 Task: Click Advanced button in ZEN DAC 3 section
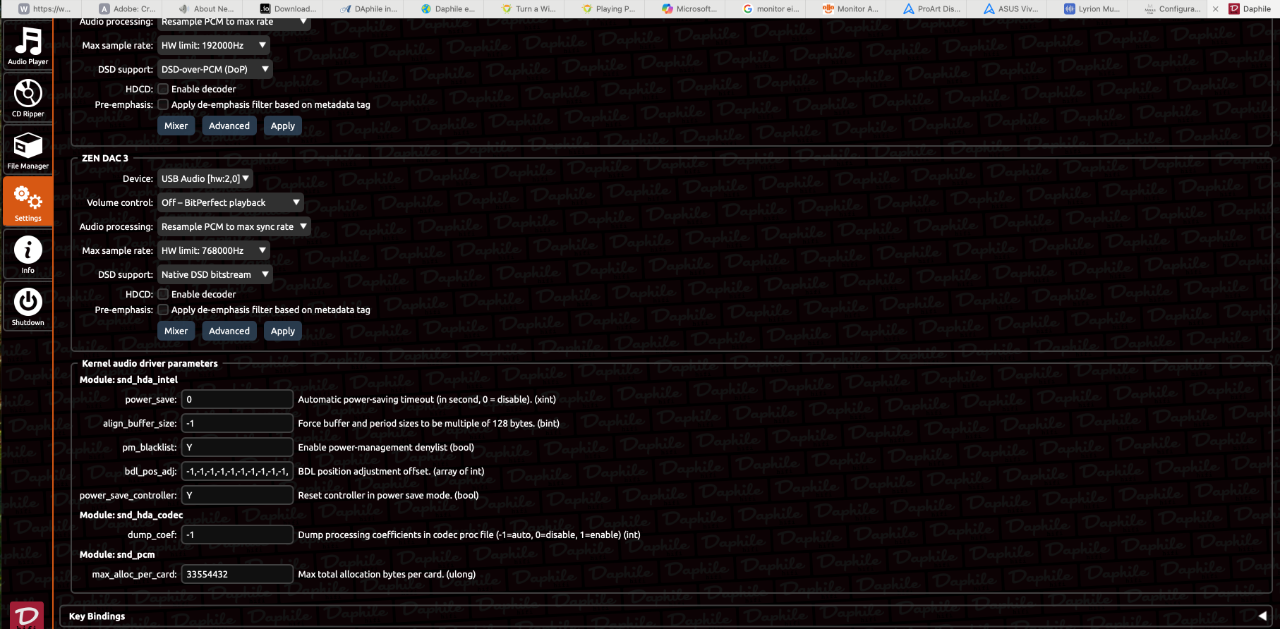[x=229, y=331]
